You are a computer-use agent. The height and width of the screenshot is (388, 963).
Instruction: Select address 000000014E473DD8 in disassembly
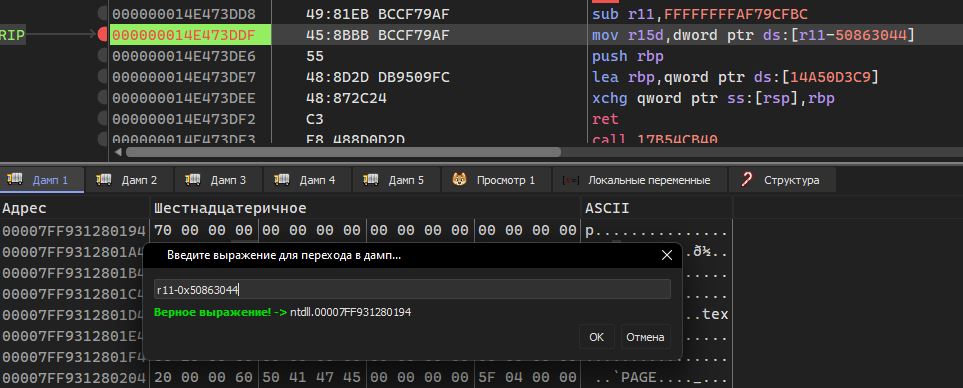(184, 14)
